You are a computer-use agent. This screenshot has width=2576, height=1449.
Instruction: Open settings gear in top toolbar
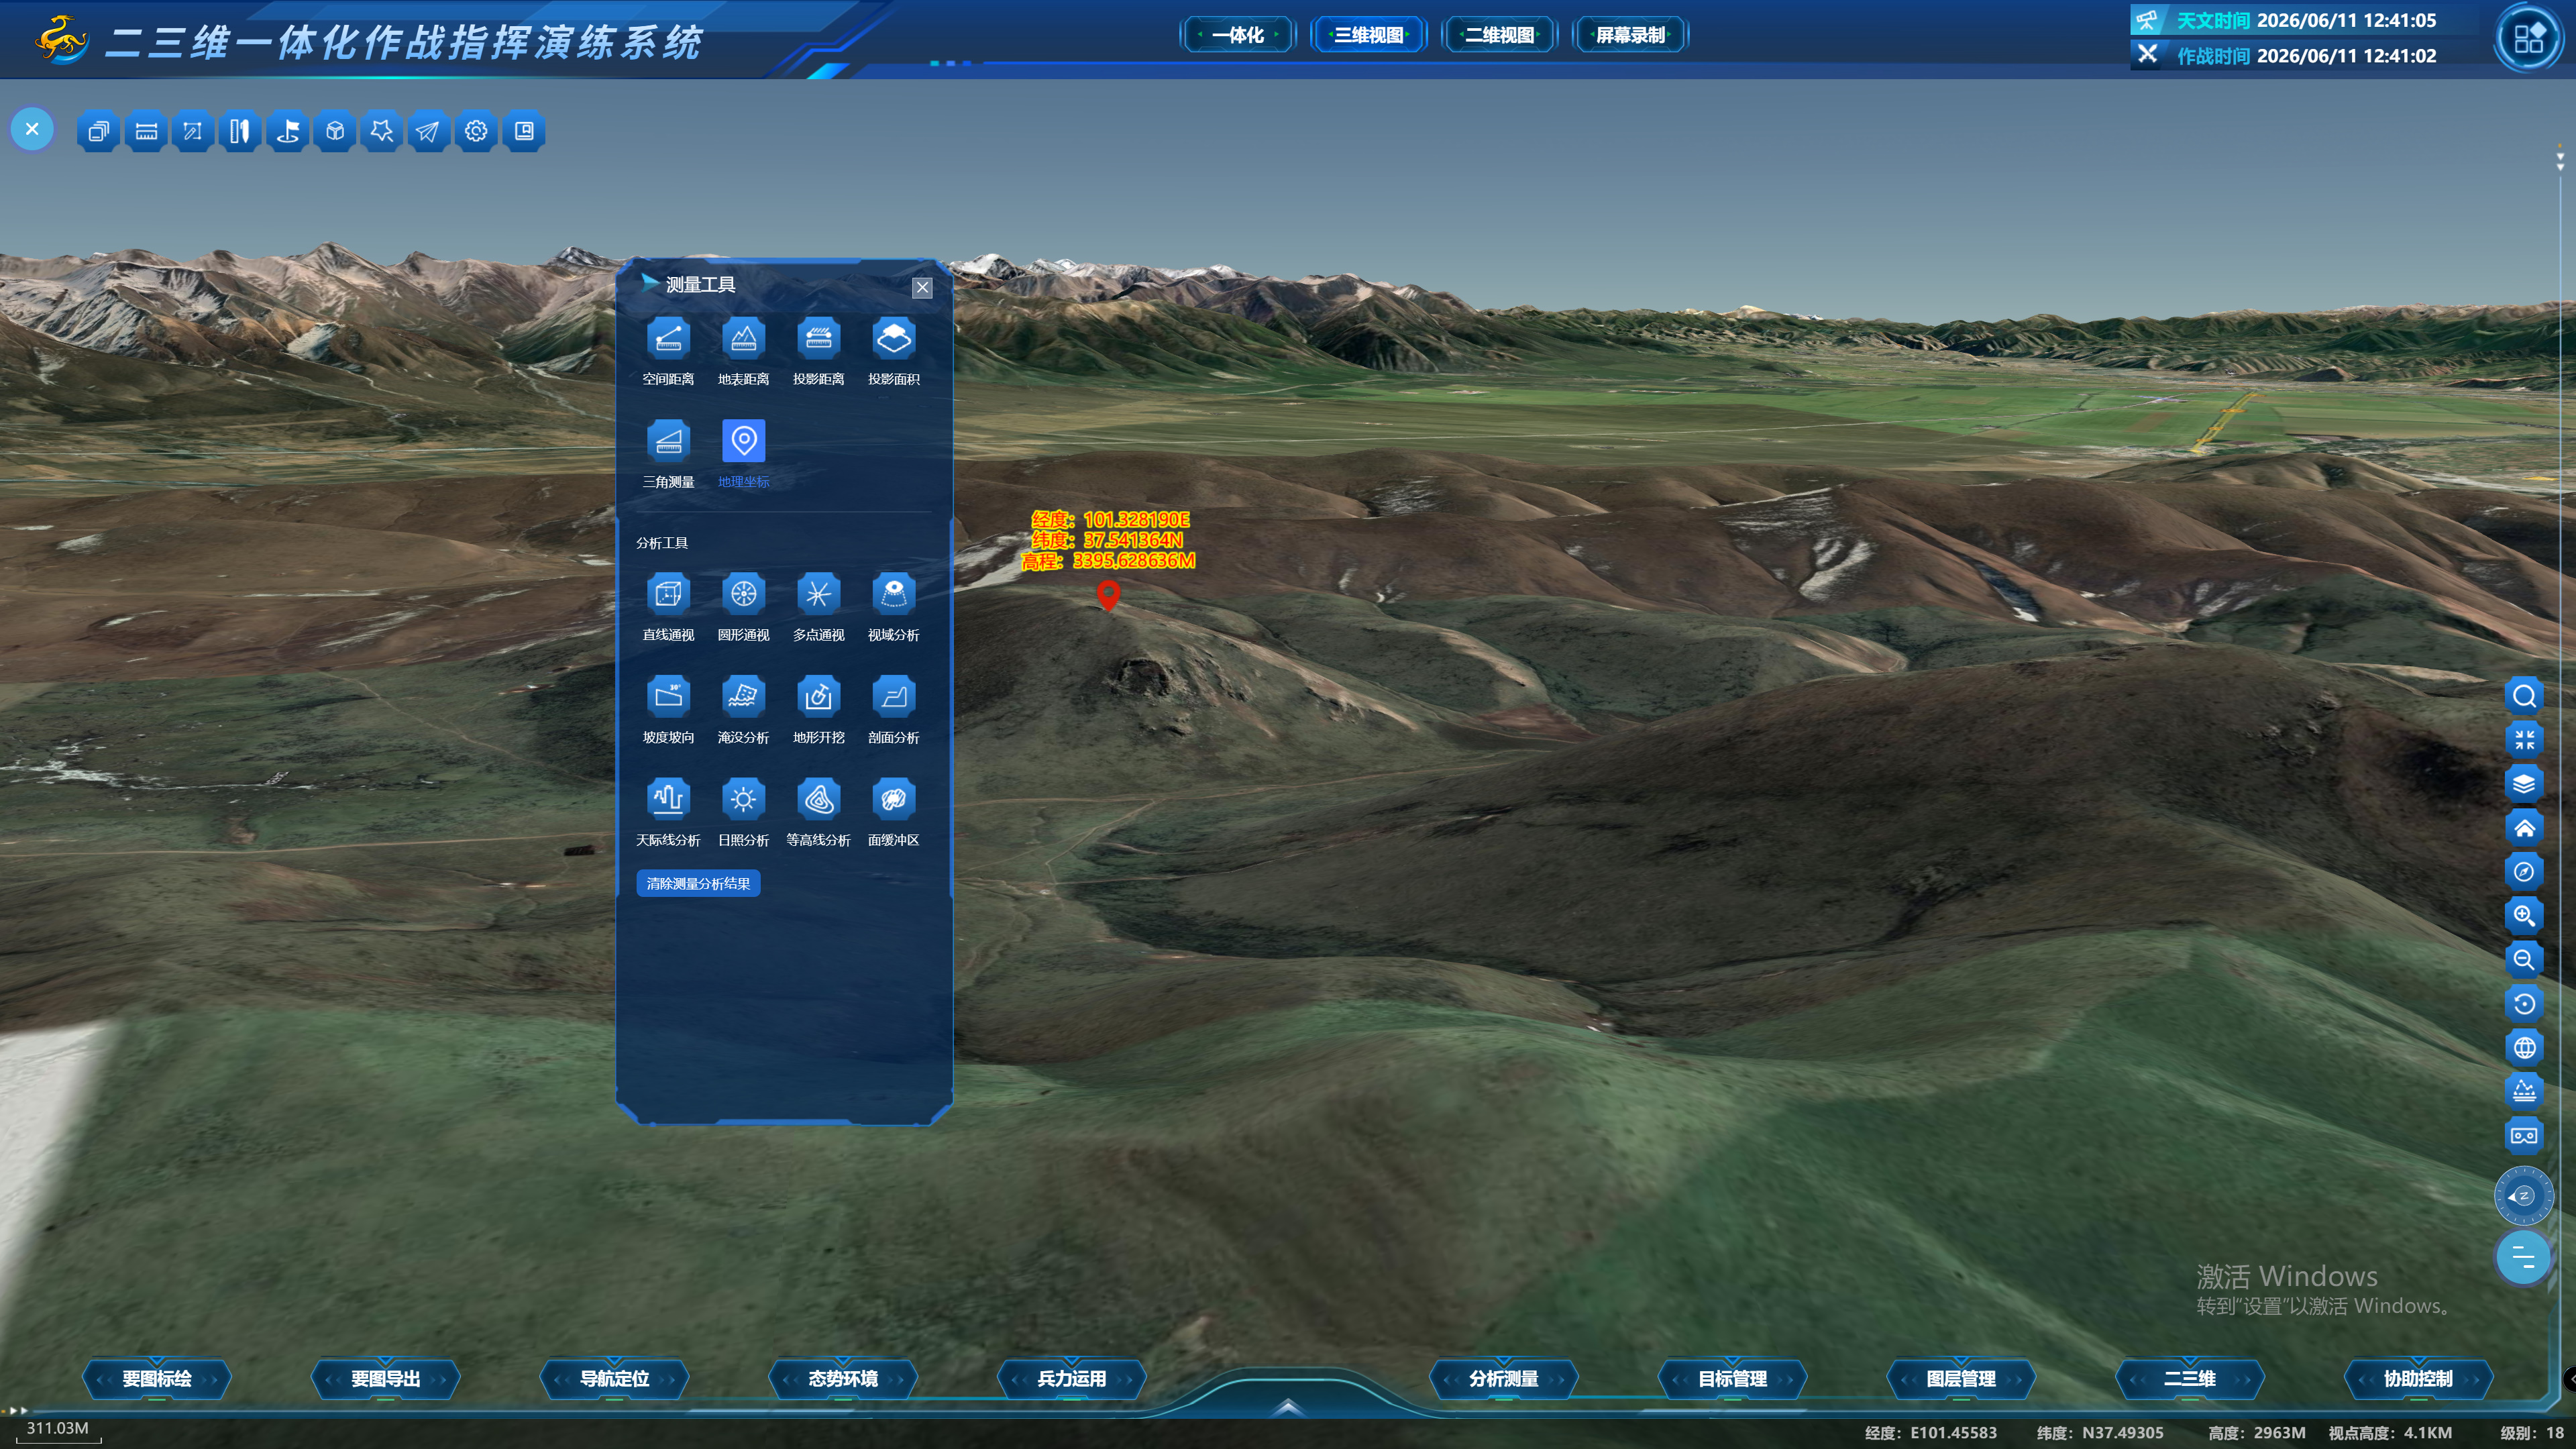[476, 131]
